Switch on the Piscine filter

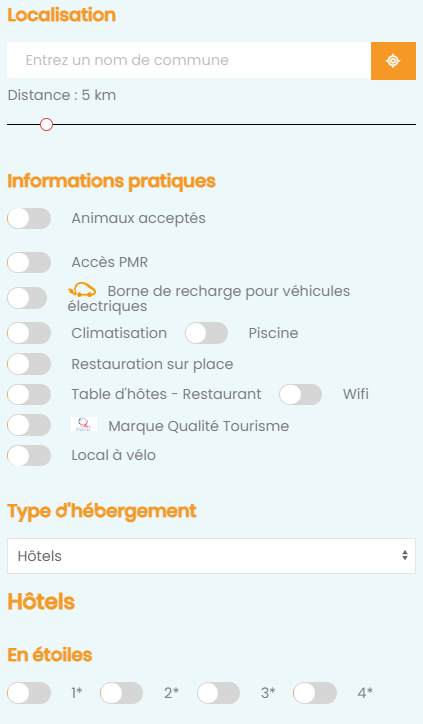[206, 333]
